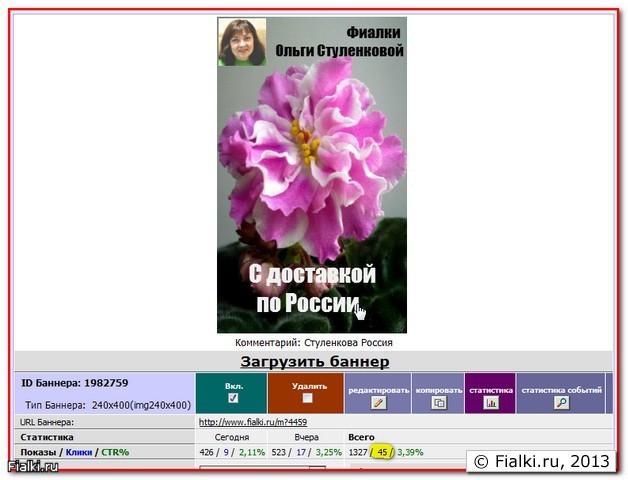Click the копировать button label
This screenshot has width=628, height=480.
439,390
